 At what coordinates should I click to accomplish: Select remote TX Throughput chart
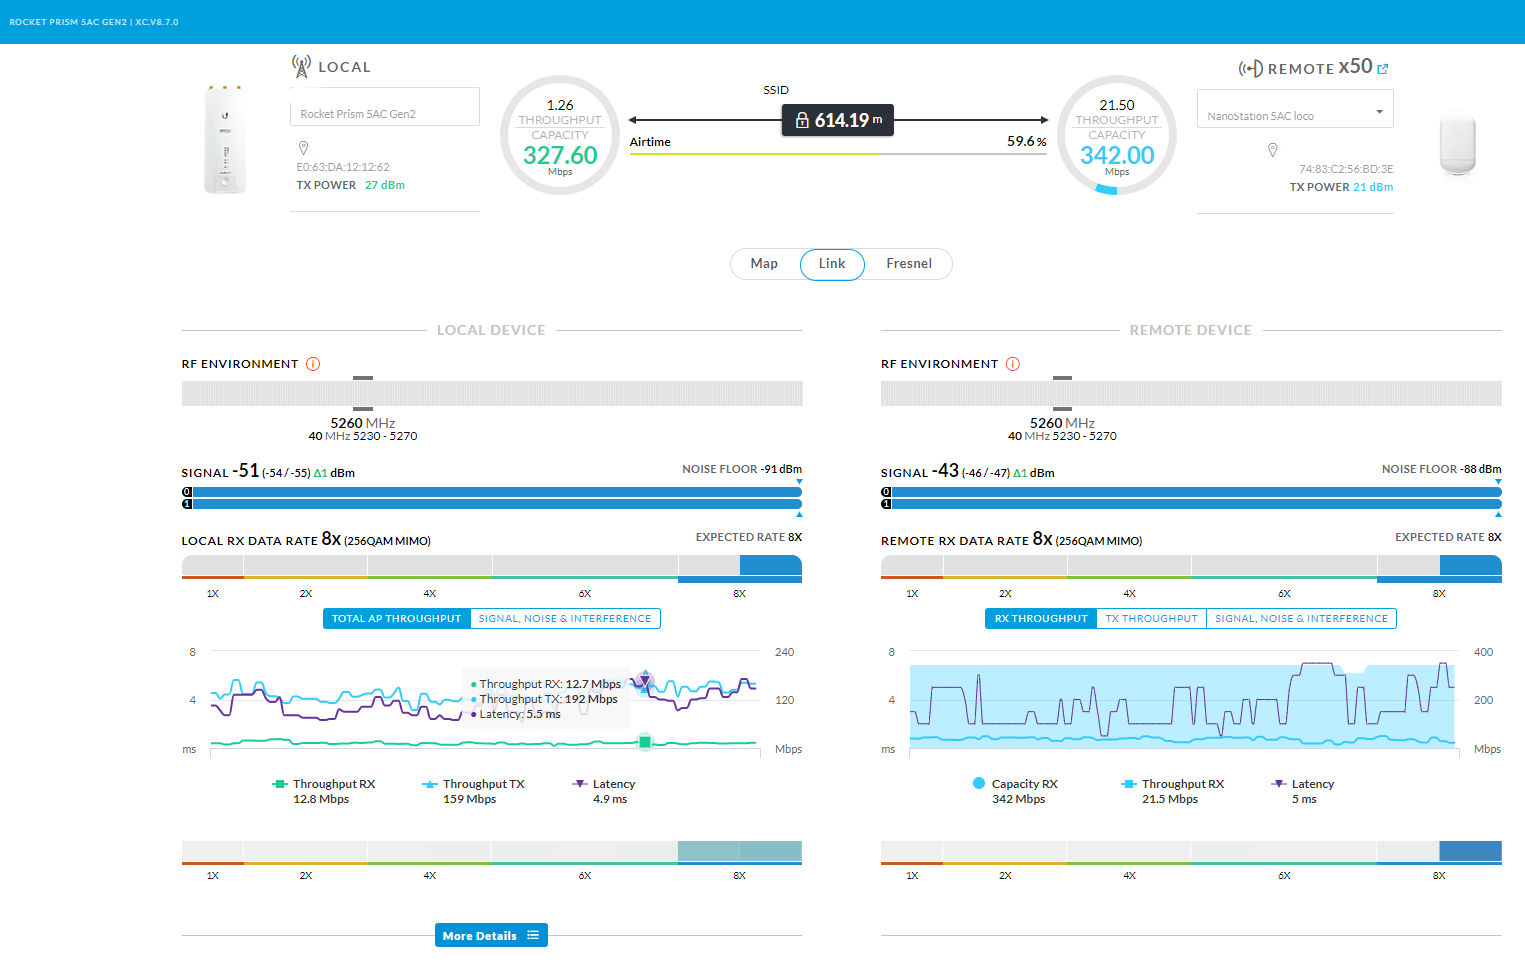[x=1151, y=619]
